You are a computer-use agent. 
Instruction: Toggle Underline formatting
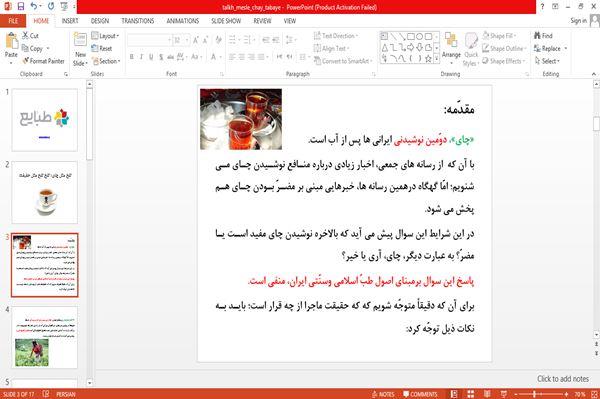click(151, 57)
